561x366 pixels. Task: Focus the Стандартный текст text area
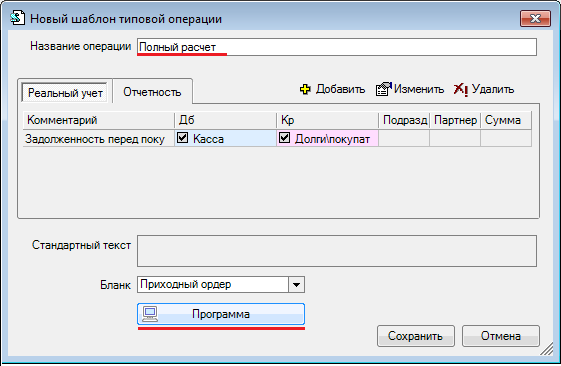tap(337, 251)
